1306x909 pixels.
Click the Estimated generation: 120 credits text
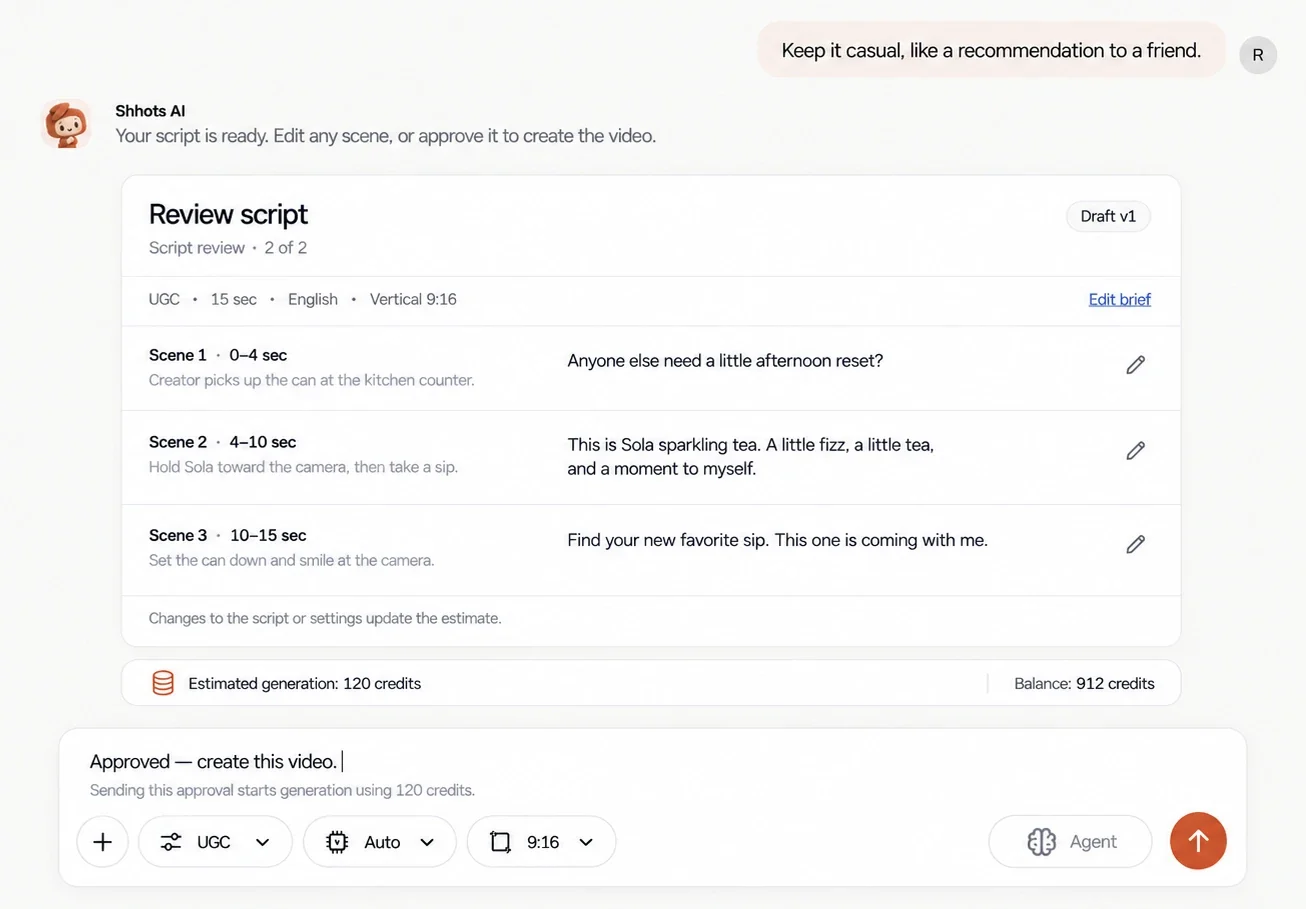[304, 684]
